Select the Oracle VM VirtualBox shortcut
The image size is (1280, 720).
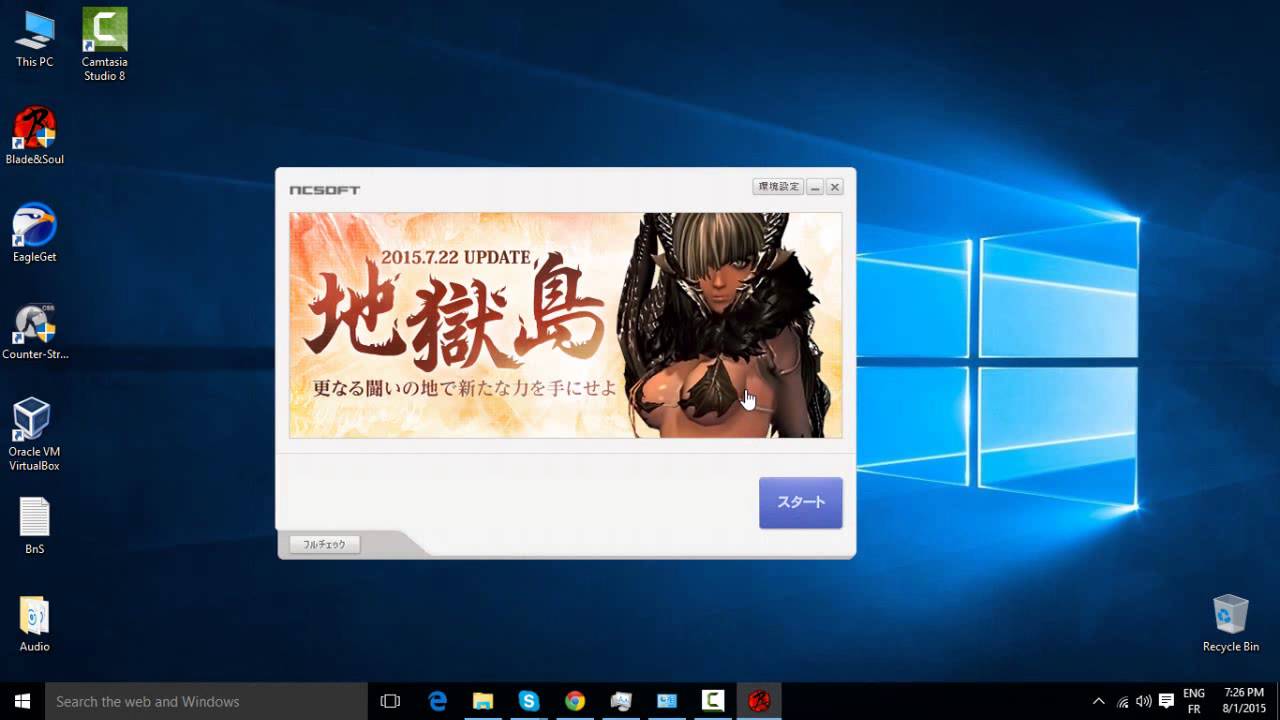tap(34, 435)
